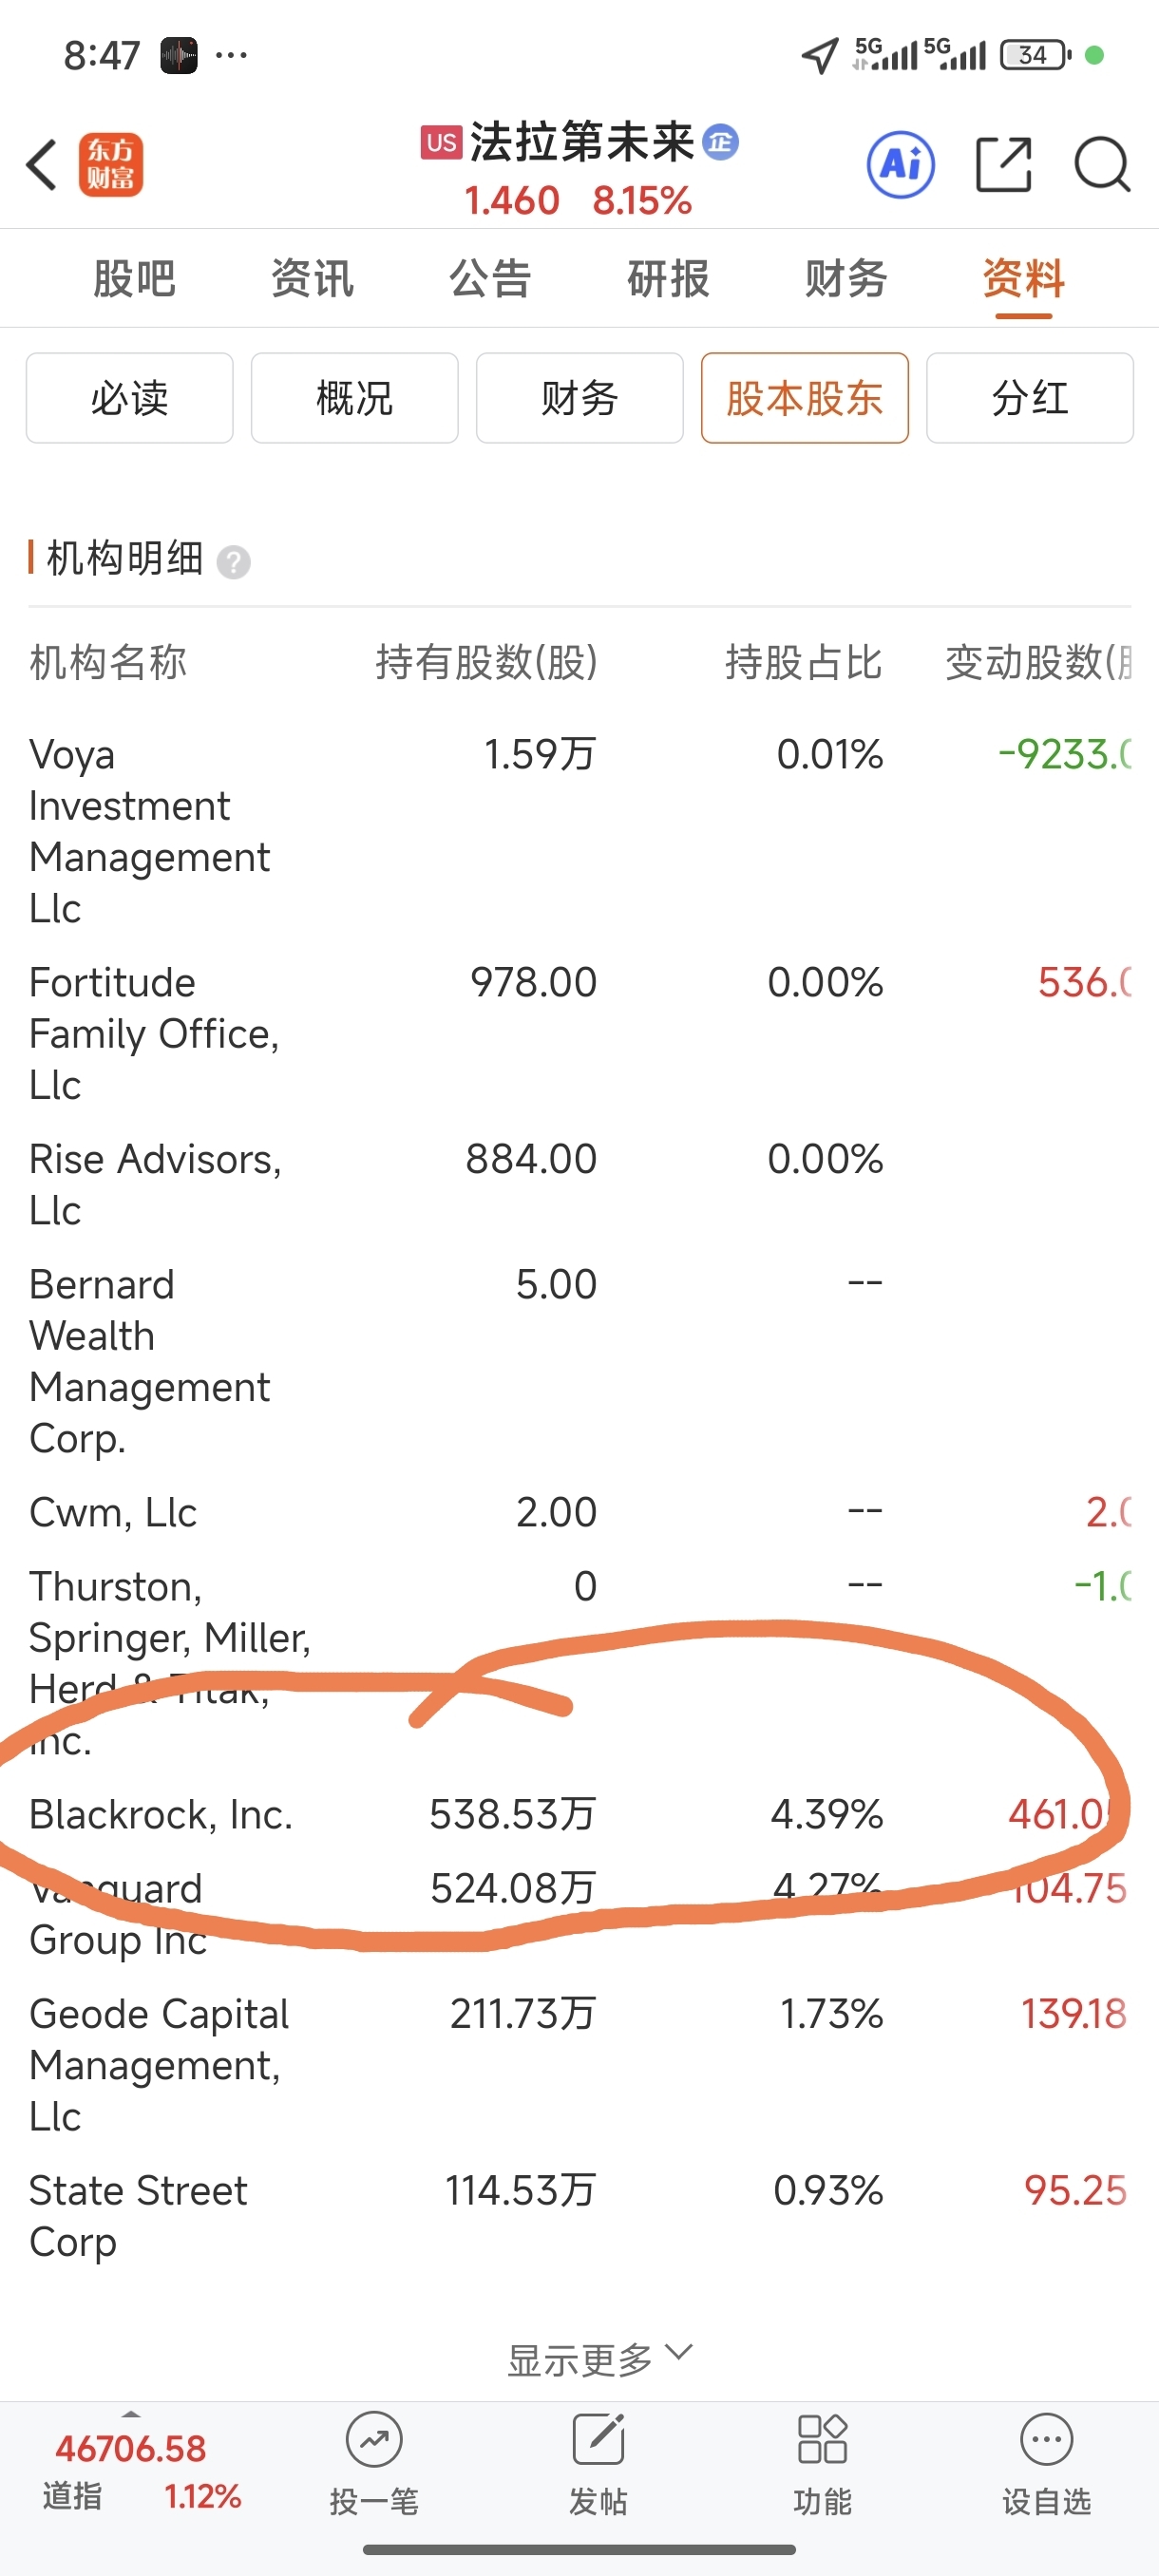
Task: Open the Eastmoney orange logo icon
Action: [x=111, y=165]
